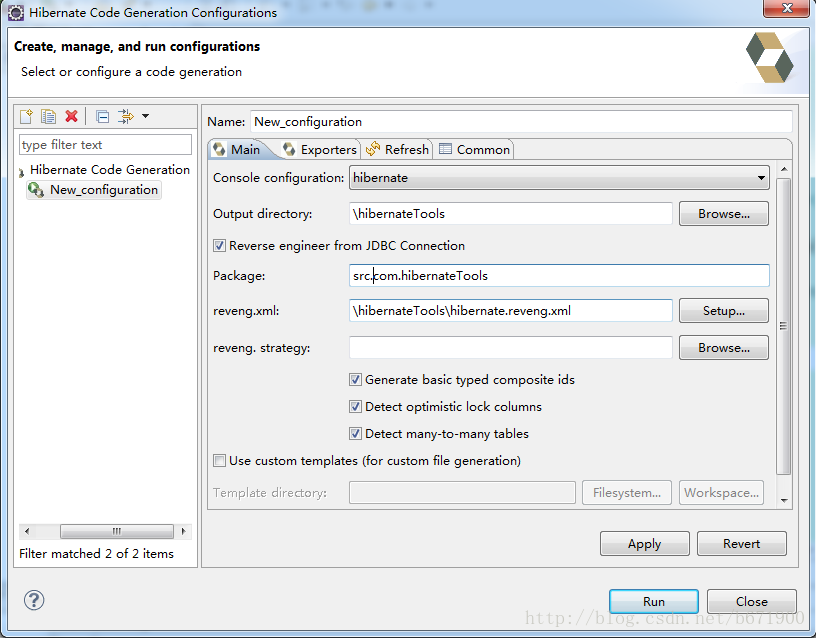Click the Filesystem... button

(x=627, y=493)
